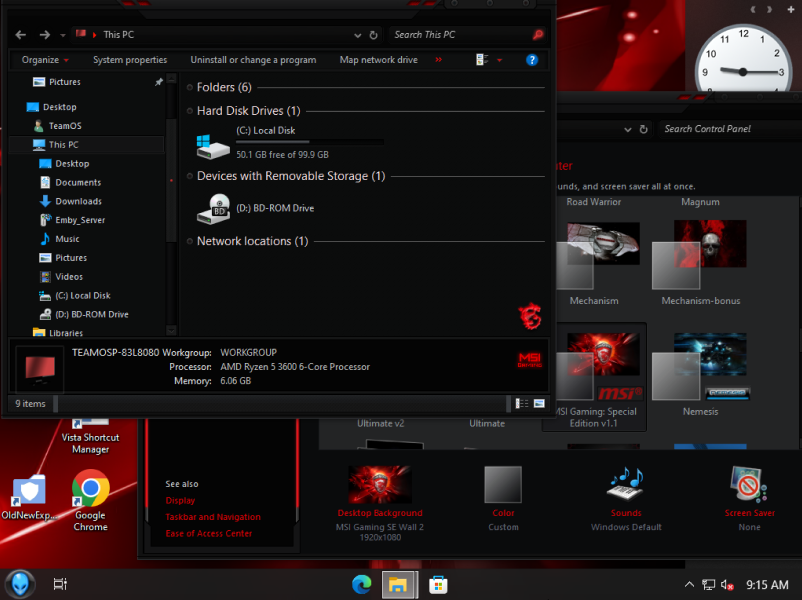Click Uninstall or change a program
Screen dimensions: 802x600
253,60
